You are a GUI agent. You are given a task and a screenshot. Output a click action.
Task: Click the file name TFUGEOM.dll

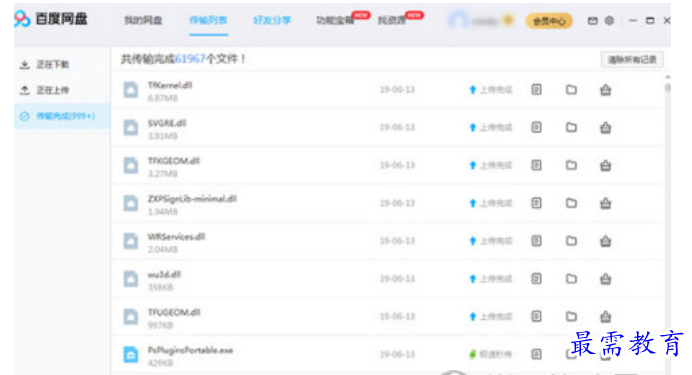pos(174,312)
